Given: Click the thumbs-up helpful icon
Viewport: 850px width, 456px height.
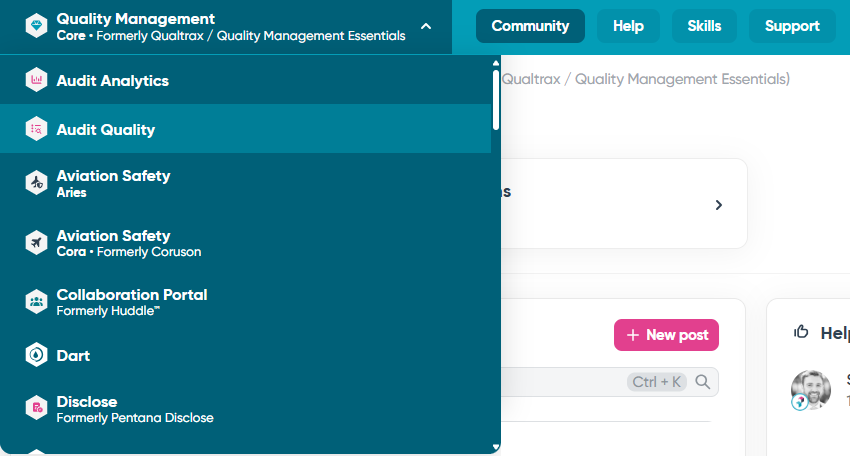Looking at the screenshot, I should point(801,332).
